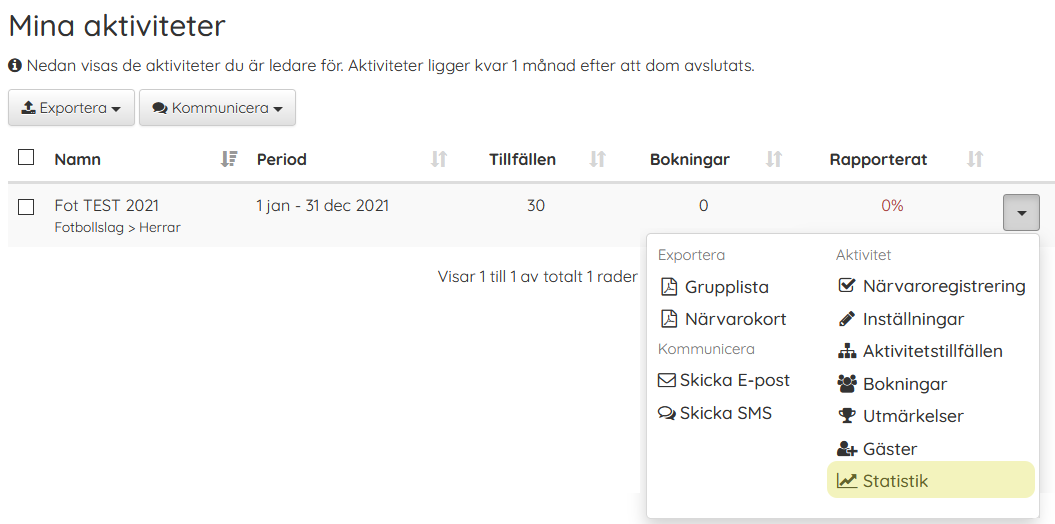Expand the Kommunicera dropdown button
The width and height of the screenshot is (1055, 524).
pyautogui.click(x=217, y=108)
